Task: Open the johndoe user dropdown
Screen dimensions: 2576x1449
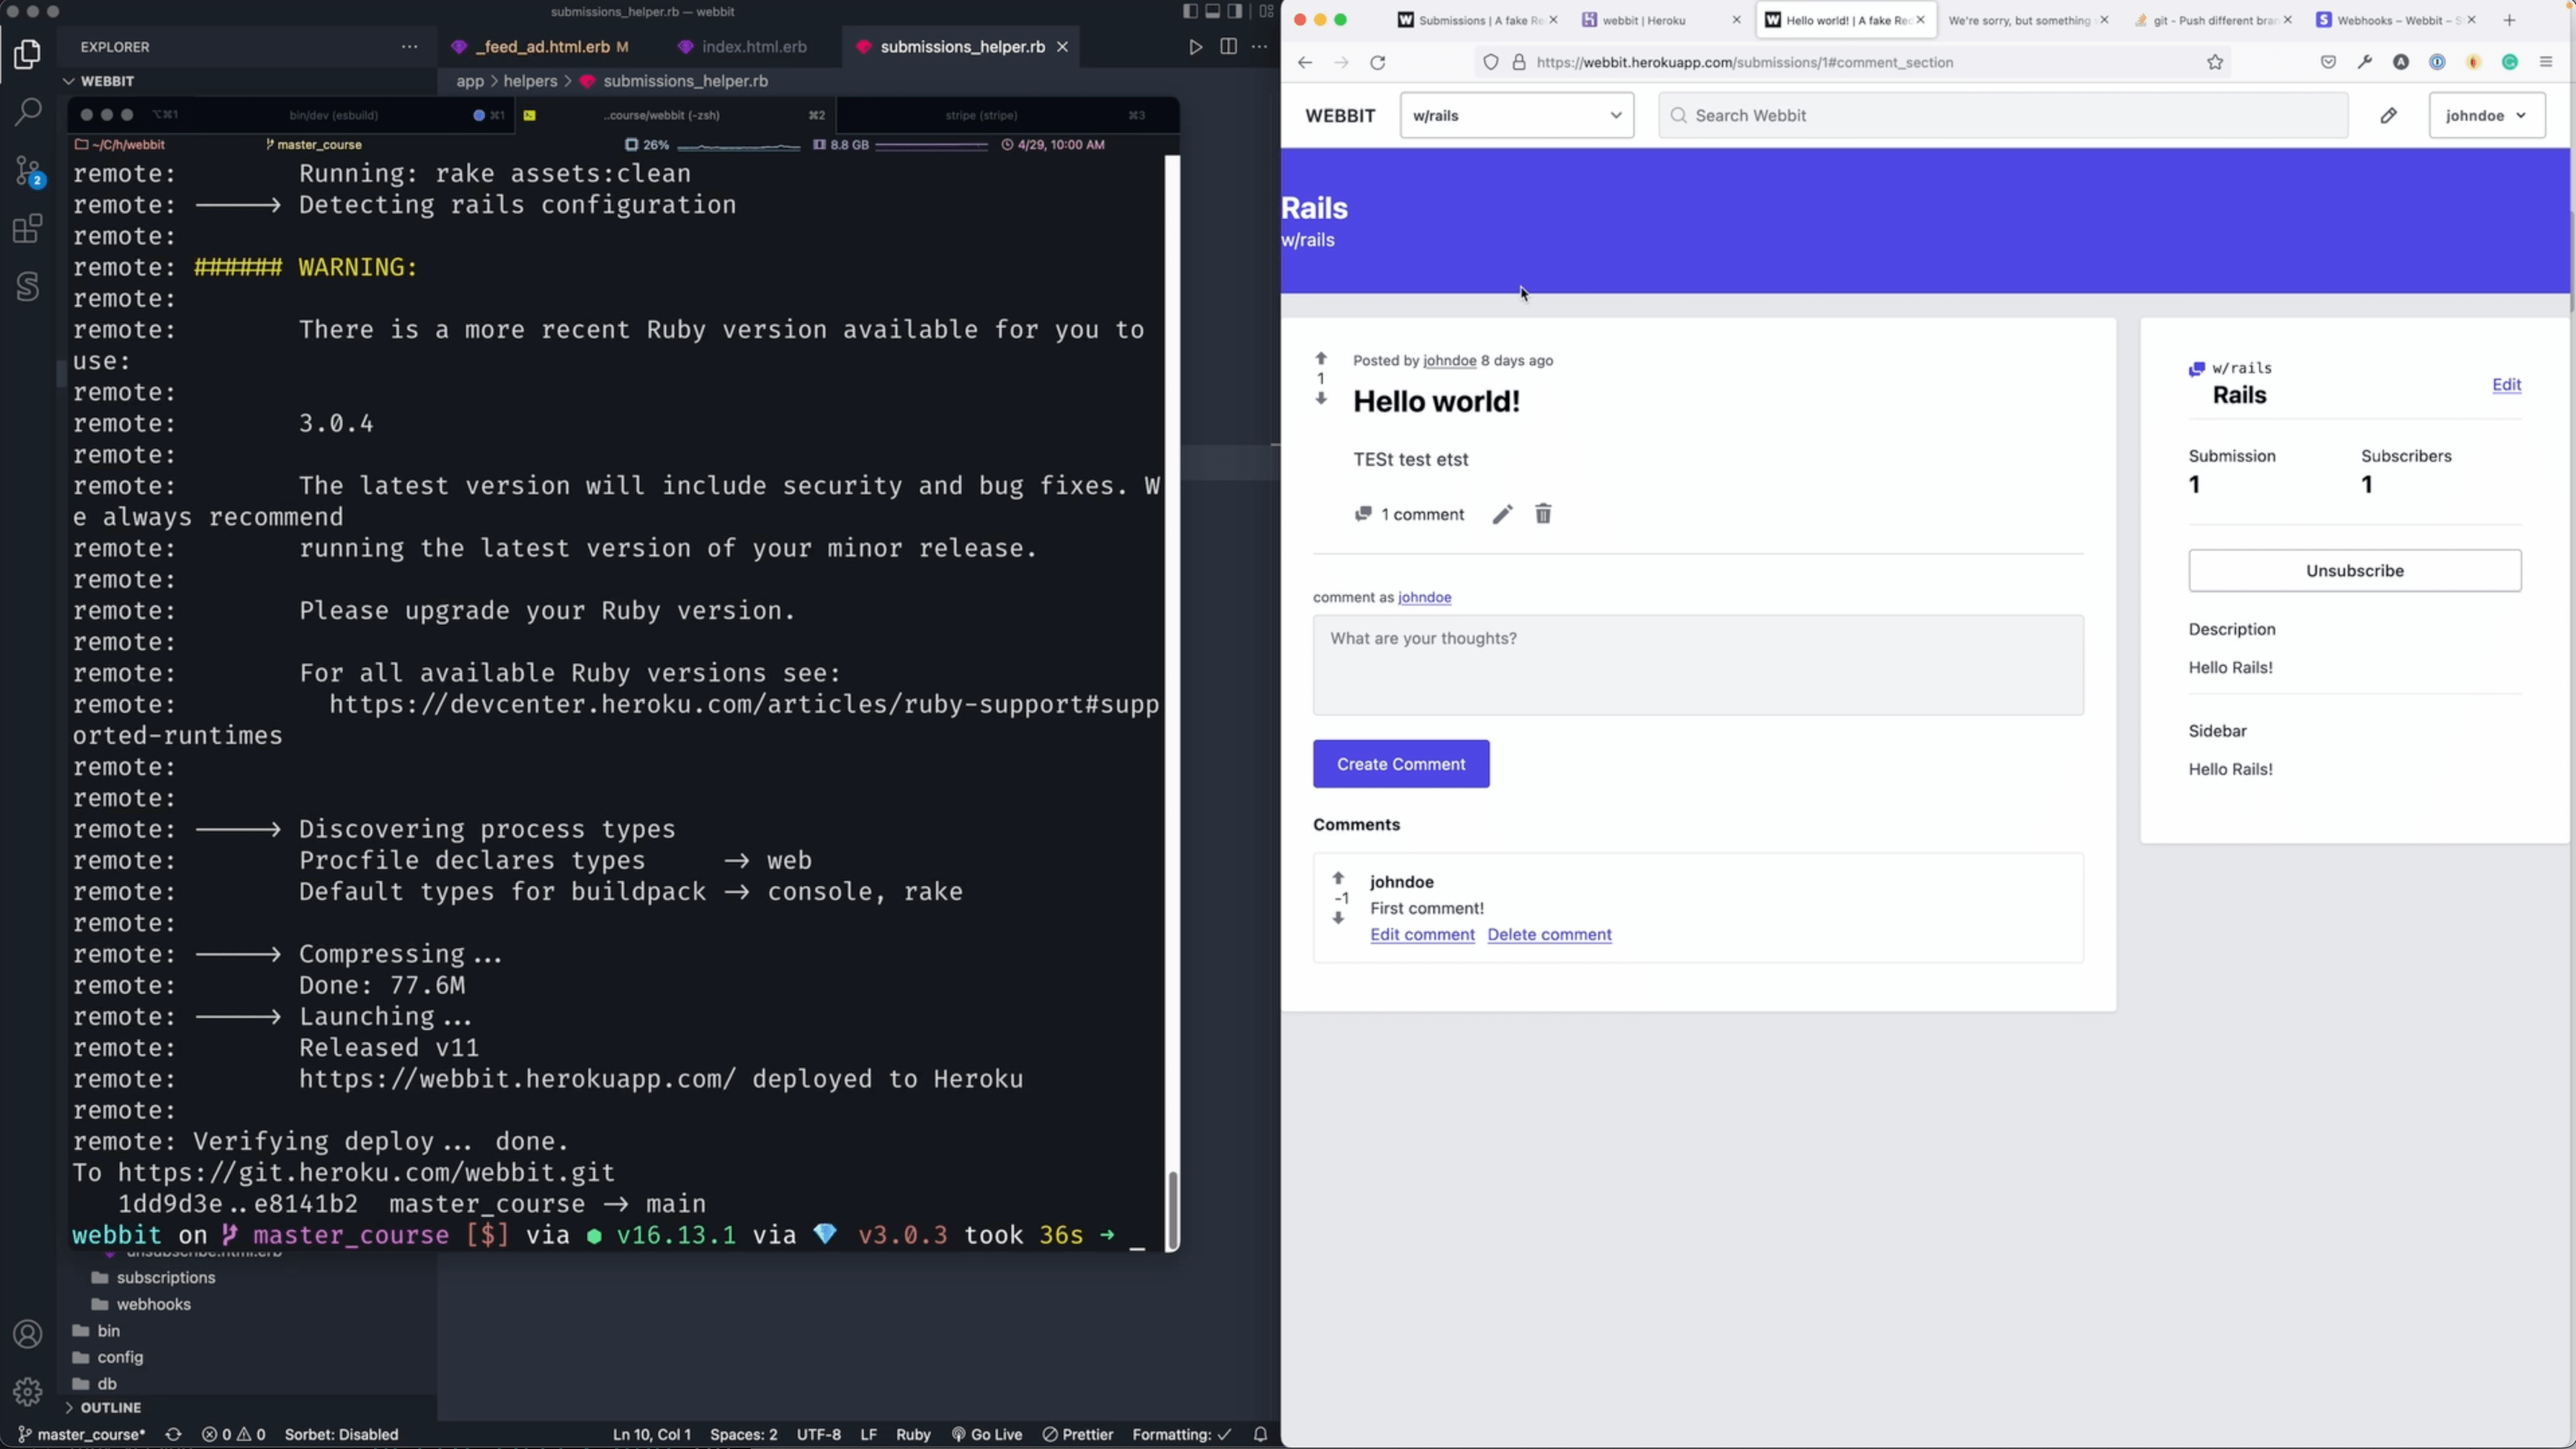Action: tap(2487, 115)
